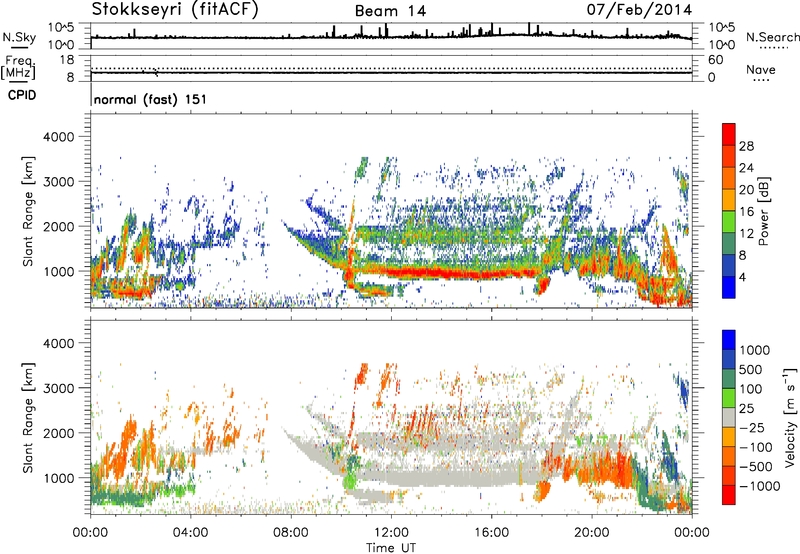Click the gray ground-scatter band in the velocity panel
This screenshot has height=554, width=800.
(444, 479)
